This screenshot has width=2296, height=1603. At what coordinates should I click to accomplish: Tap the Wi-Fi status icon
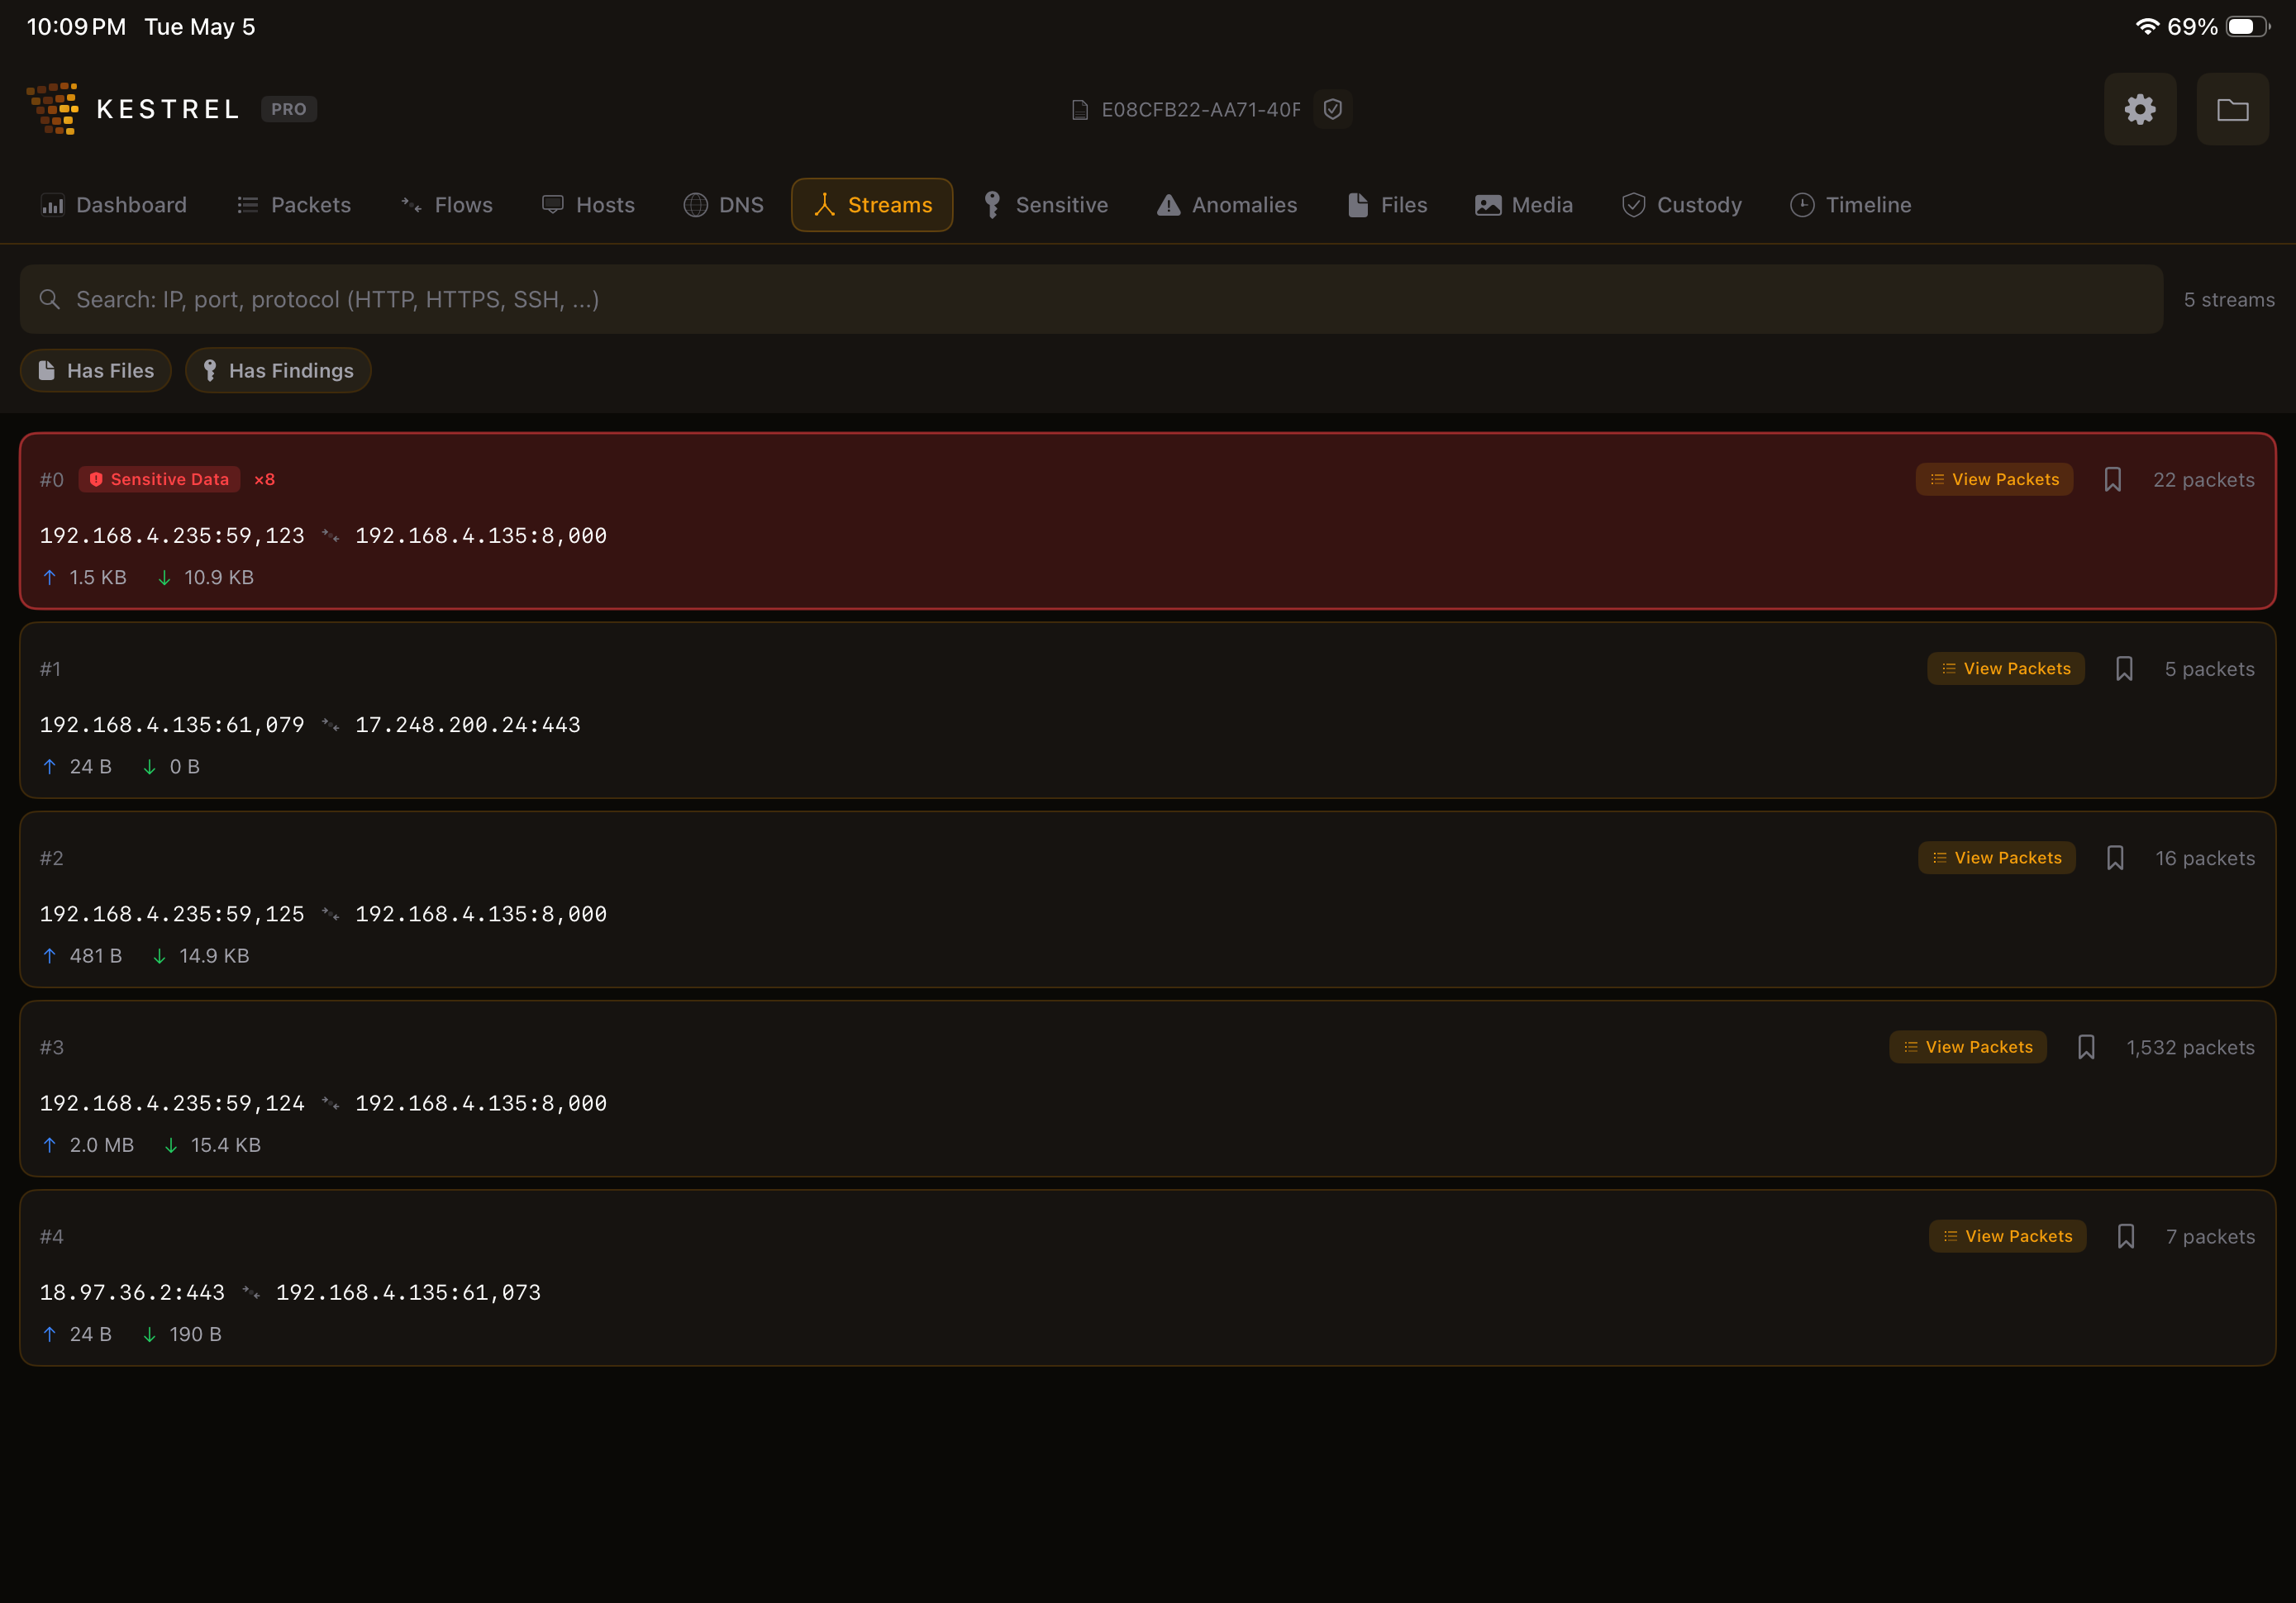click(x=2146, y=27)
